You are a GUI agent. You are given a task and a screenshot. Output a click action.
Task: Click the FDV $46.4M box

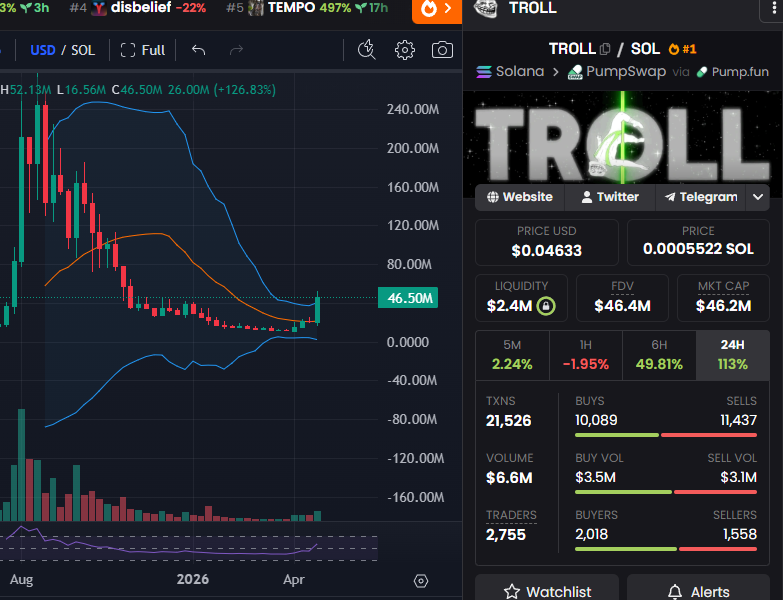coord(622,298)
